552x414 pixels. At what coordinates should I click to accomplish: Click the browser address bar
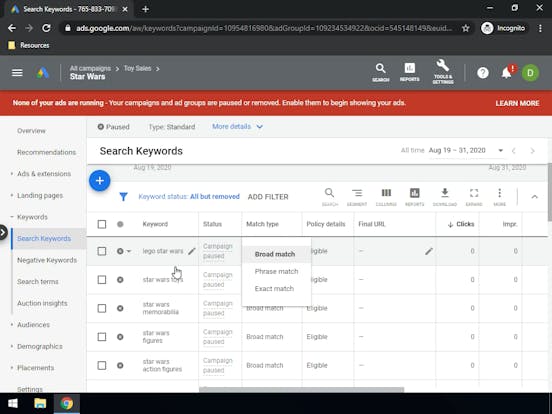pyautogui.click(x=264, y=28)
